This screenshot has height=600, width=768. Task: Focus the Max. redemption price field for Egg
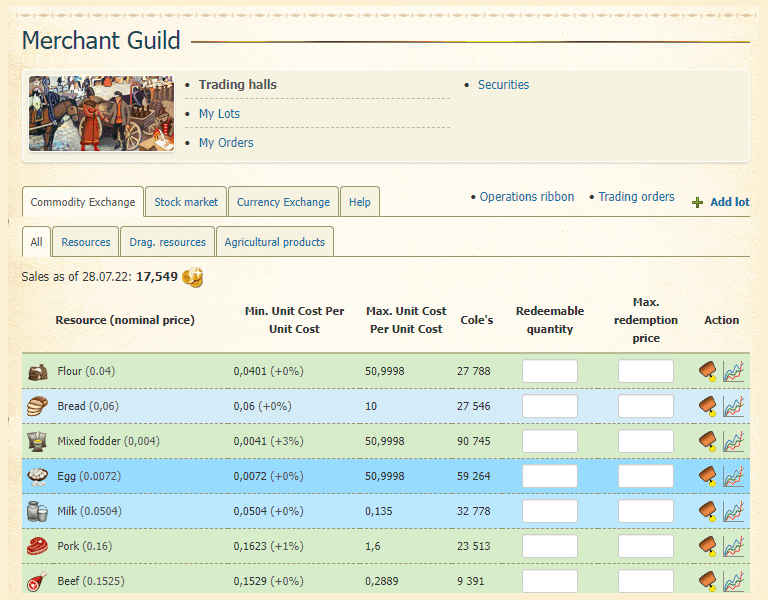tap(646, 476)
